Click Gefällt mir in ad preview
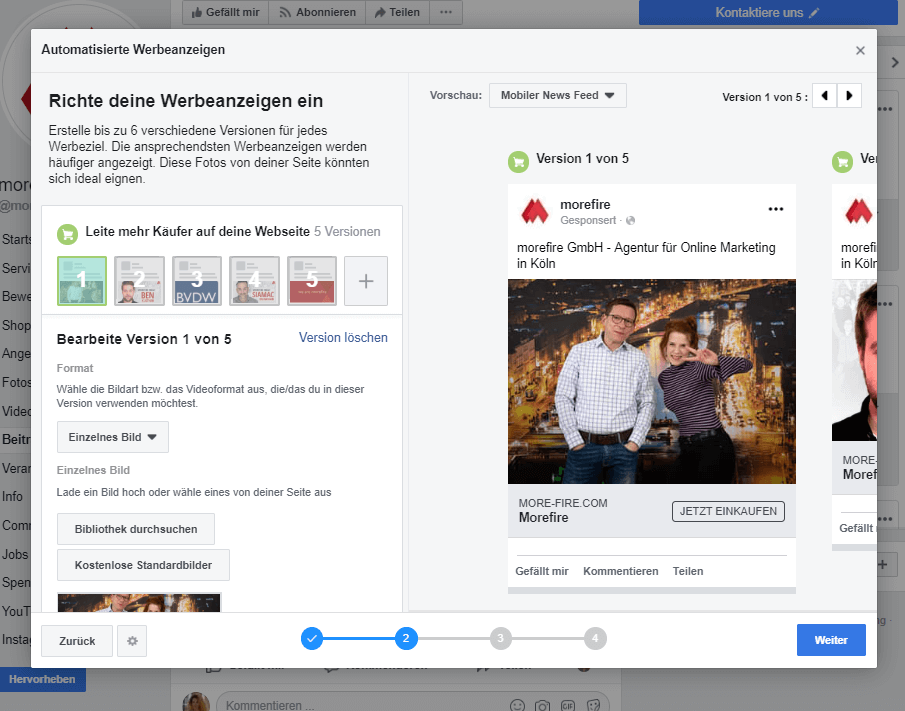The image size is (905, 711). click(541, 571)
